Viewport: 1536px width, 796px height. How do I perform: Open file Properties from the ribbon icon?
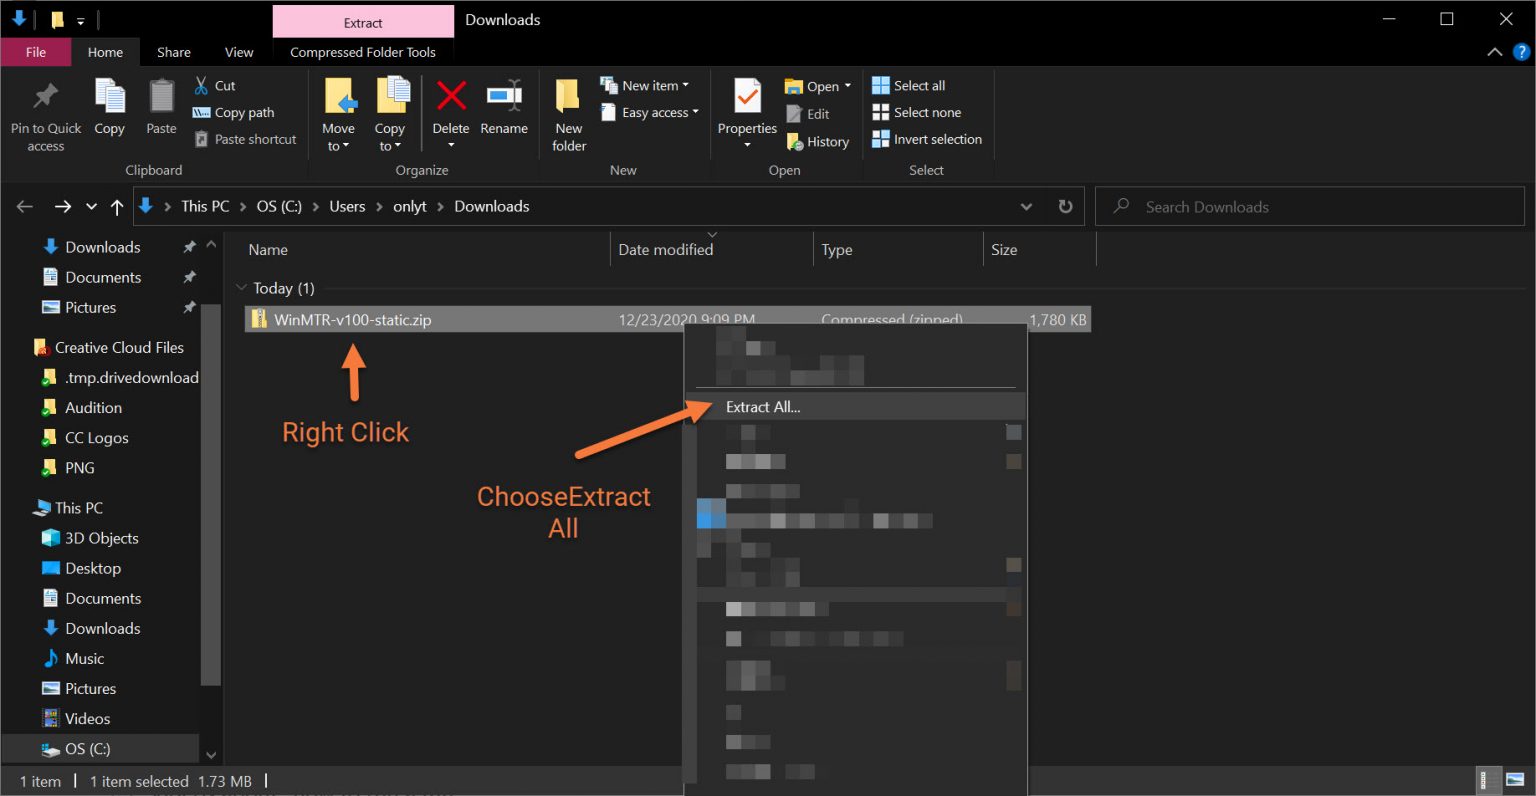click(746, 105)
